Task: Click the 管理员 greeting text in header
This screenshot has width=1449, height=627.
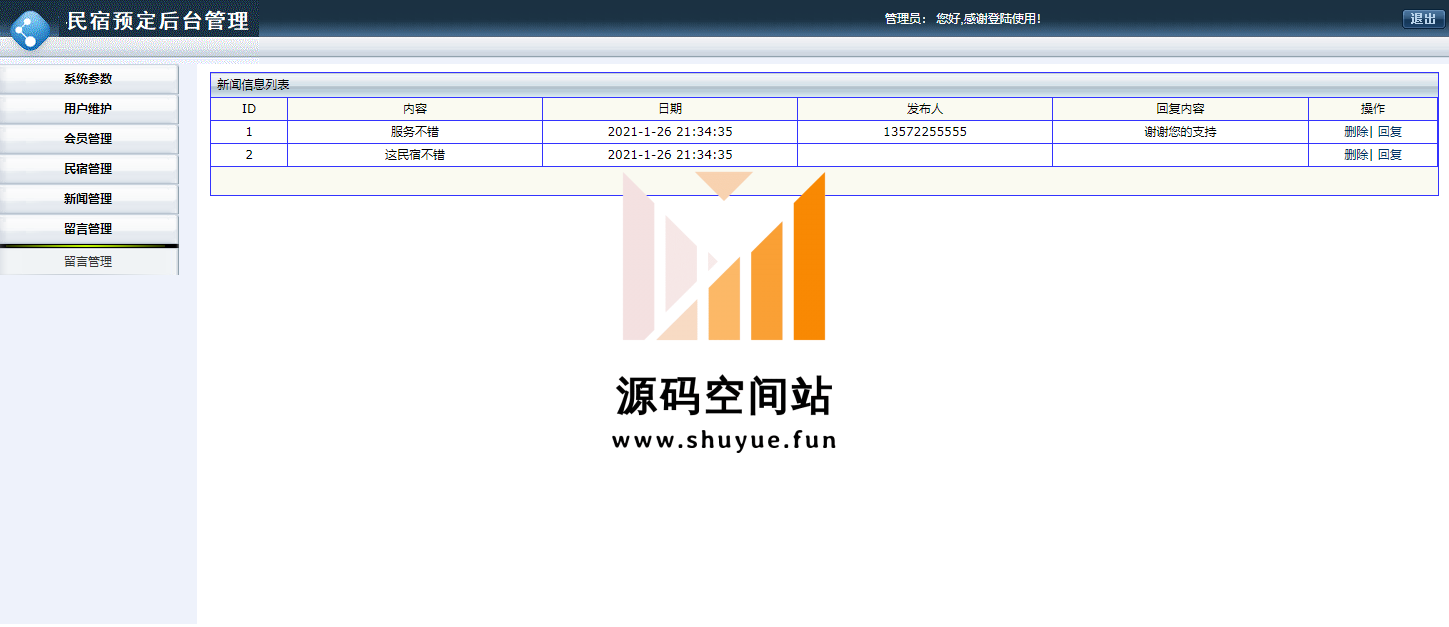Action: (x=963, y=19)
